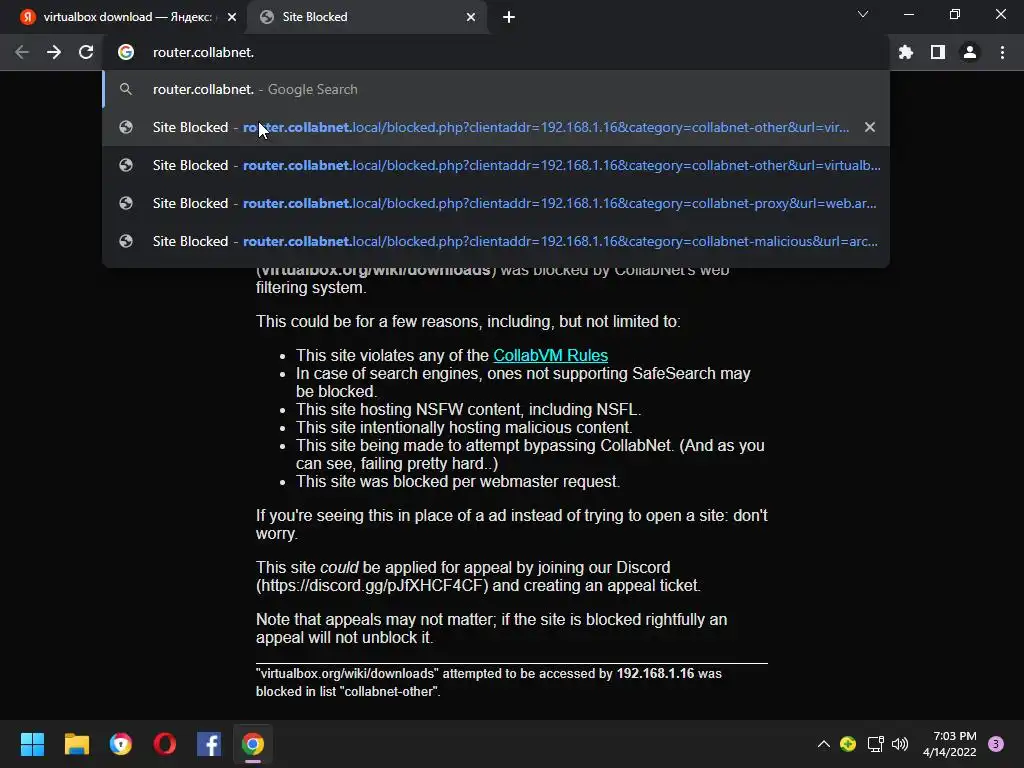
Task: Click the browser Forward arrow
Action: pos(54,52)
